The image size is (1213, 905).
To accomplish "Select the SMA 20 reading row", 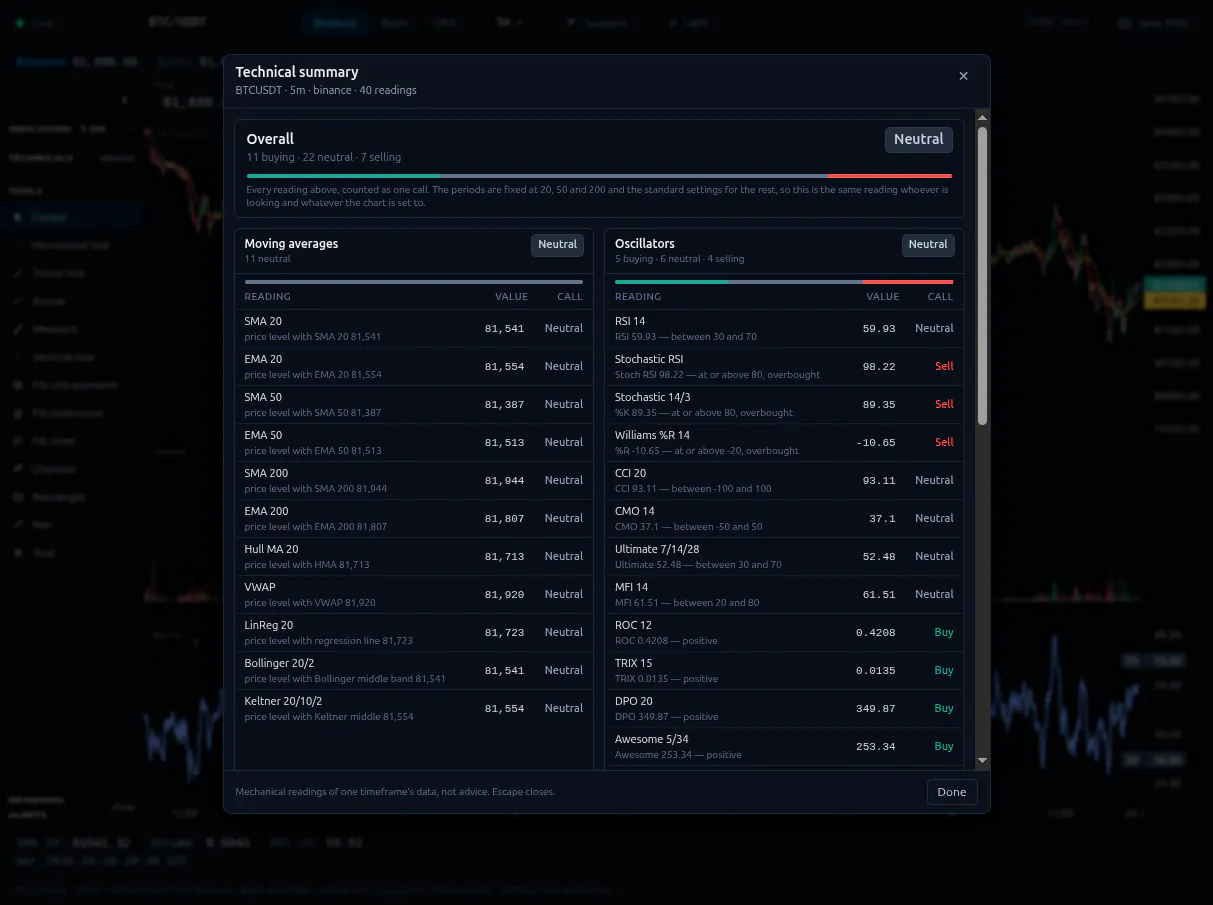I will coord(414,328).
